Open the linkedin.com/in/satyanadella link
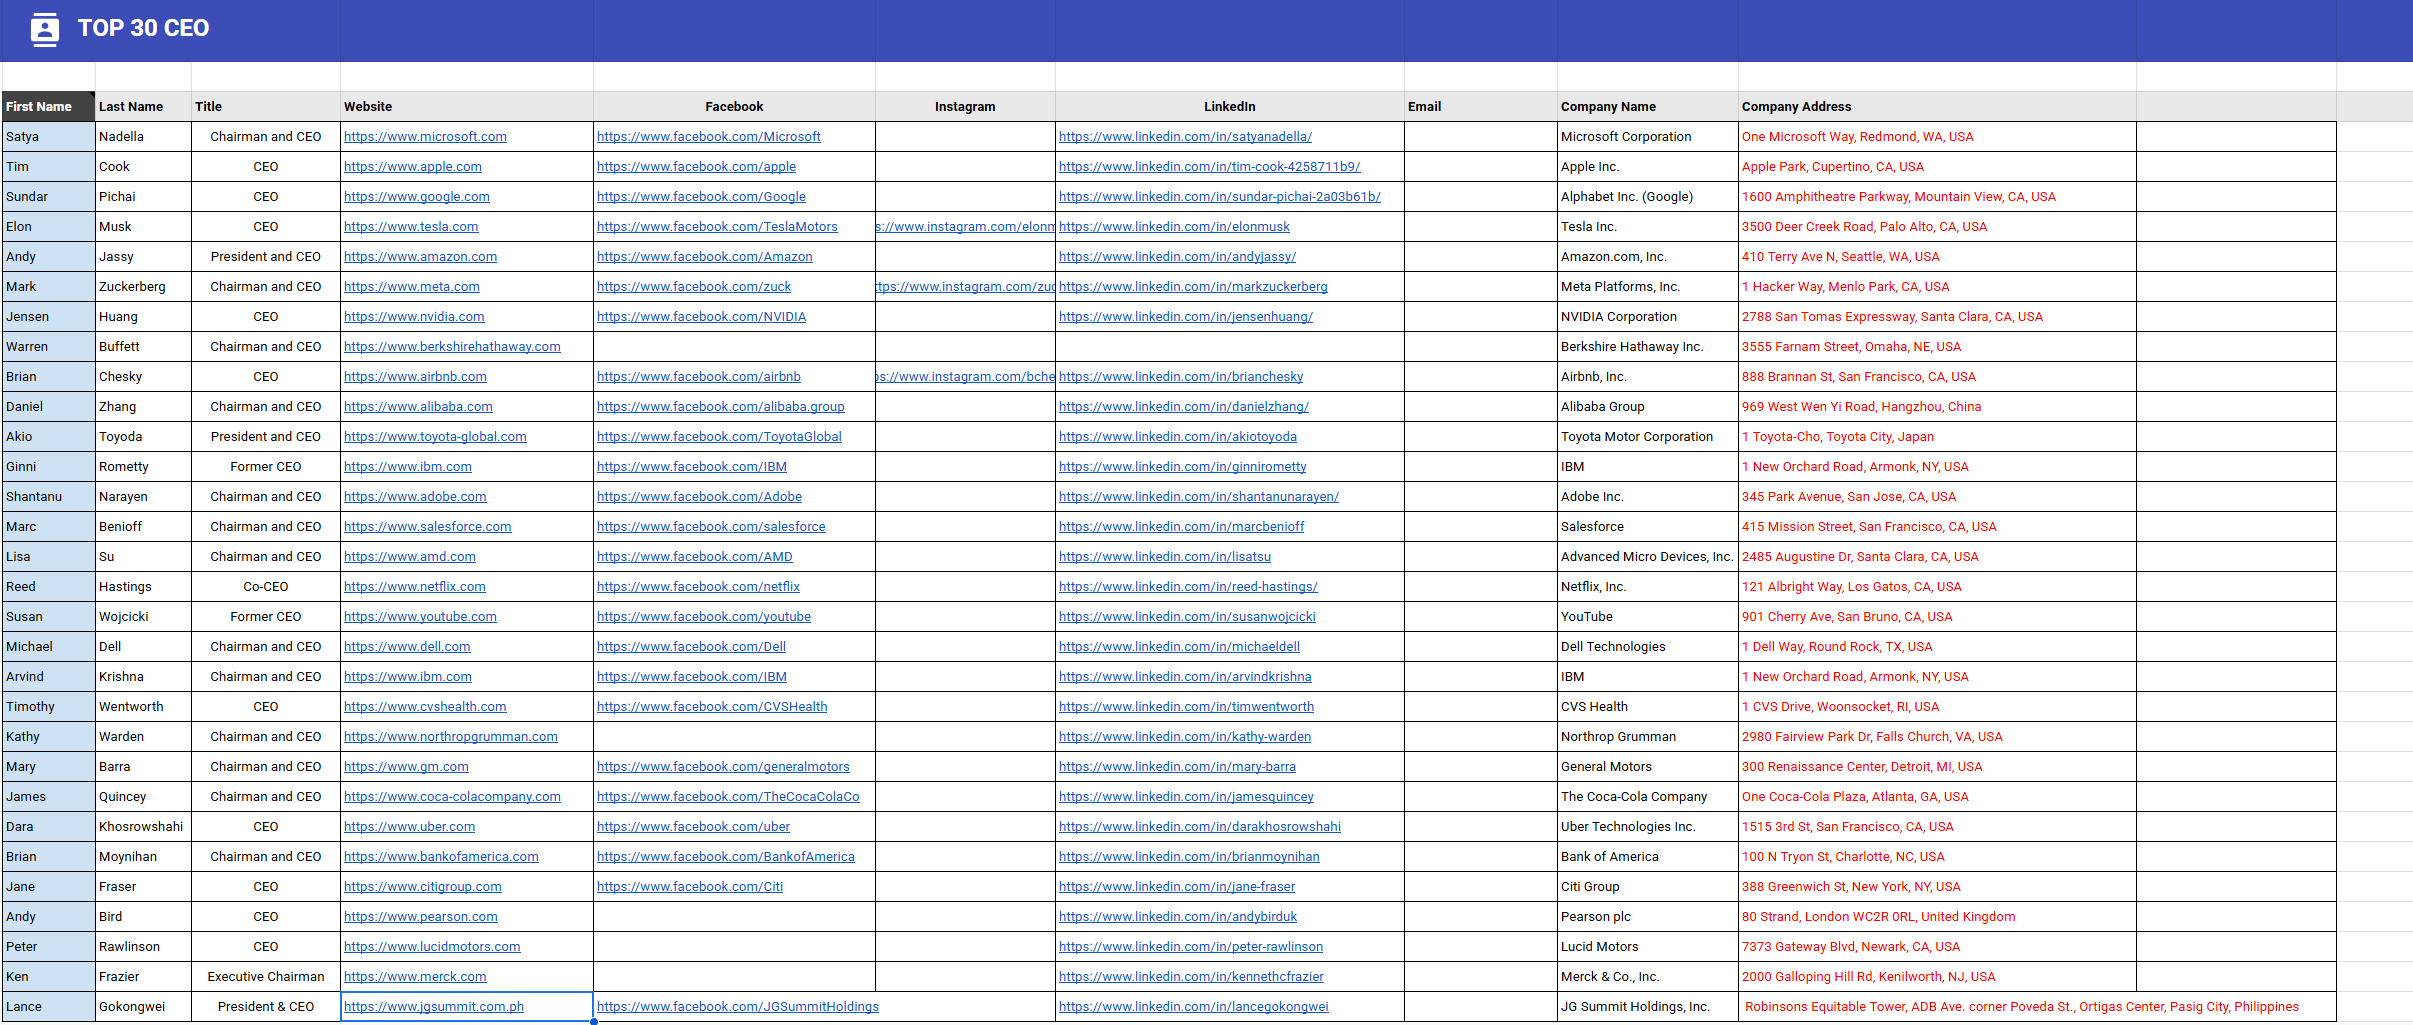This screenshot has width=2413, height=1025. [x=1185, y=137]
